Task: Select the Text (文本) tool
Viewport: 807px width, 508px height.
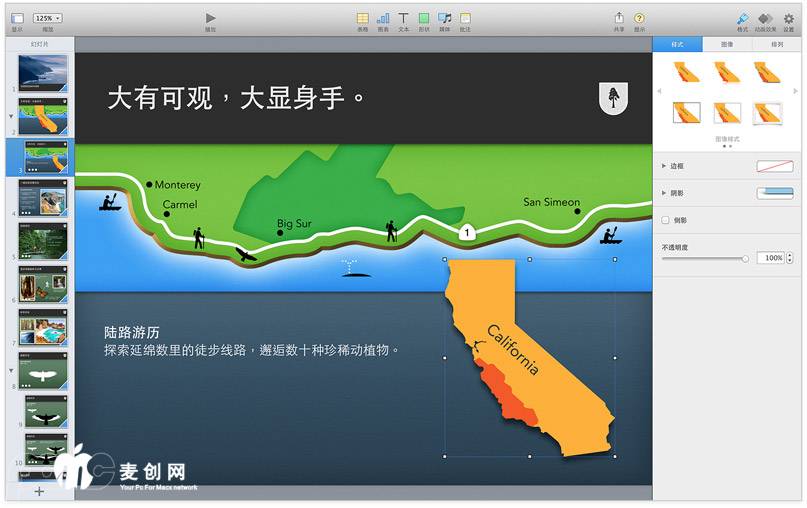Action: click(x=404, y=18)
